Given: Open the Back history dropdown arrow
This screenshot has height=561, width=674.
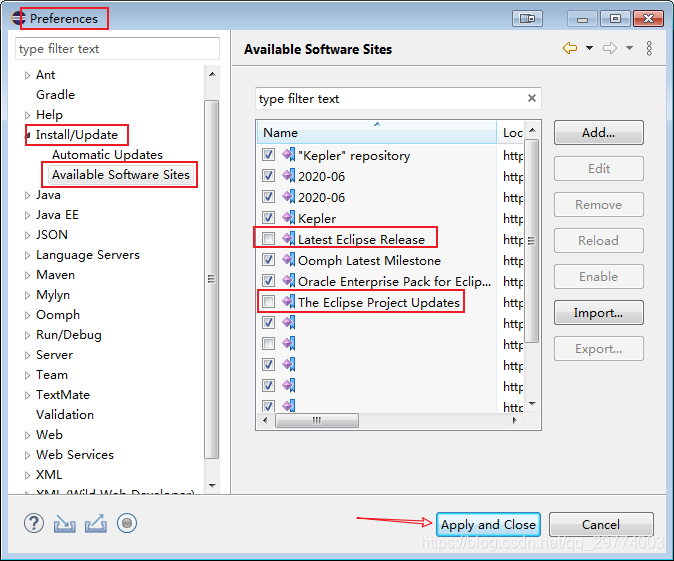Looking at the screenshot, I should pyautogui.click(x=589, y=48).
